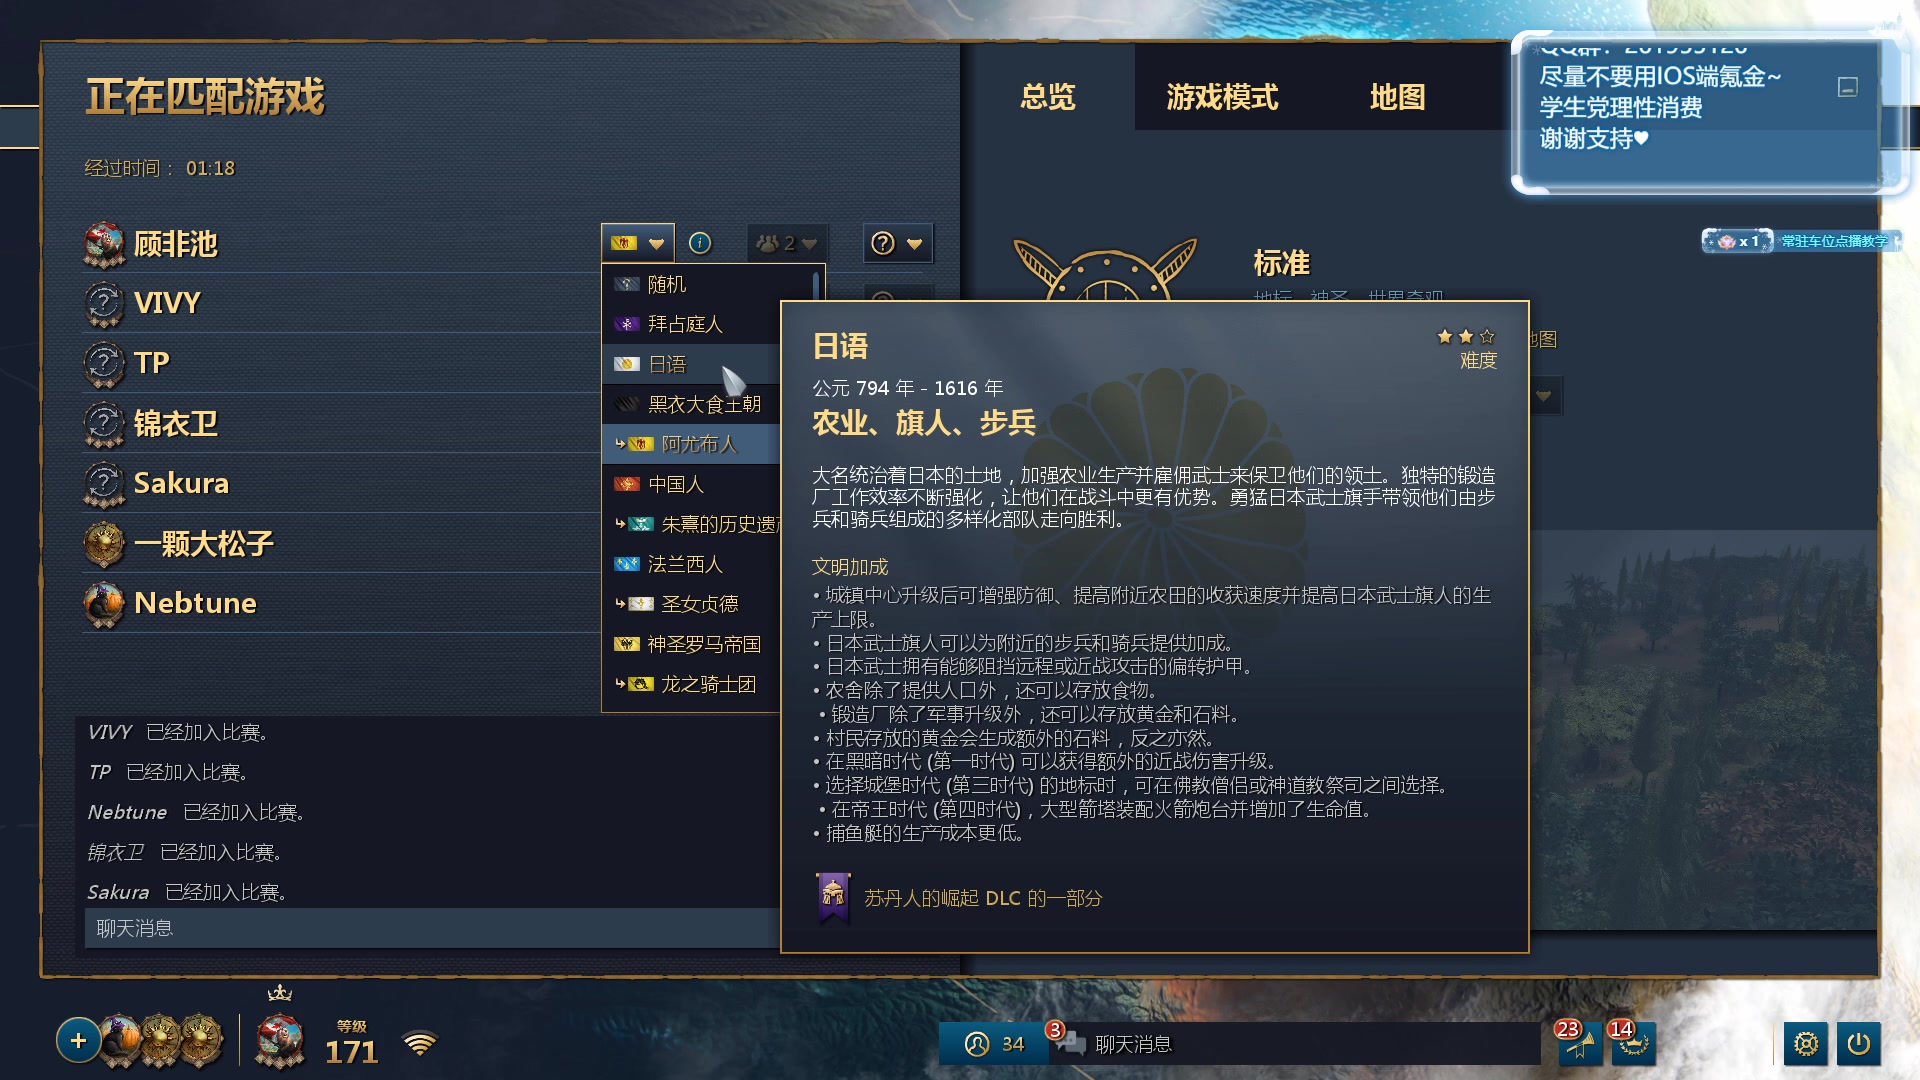
Task: Click the plus icon to add party member
Action: [78, 1041]
